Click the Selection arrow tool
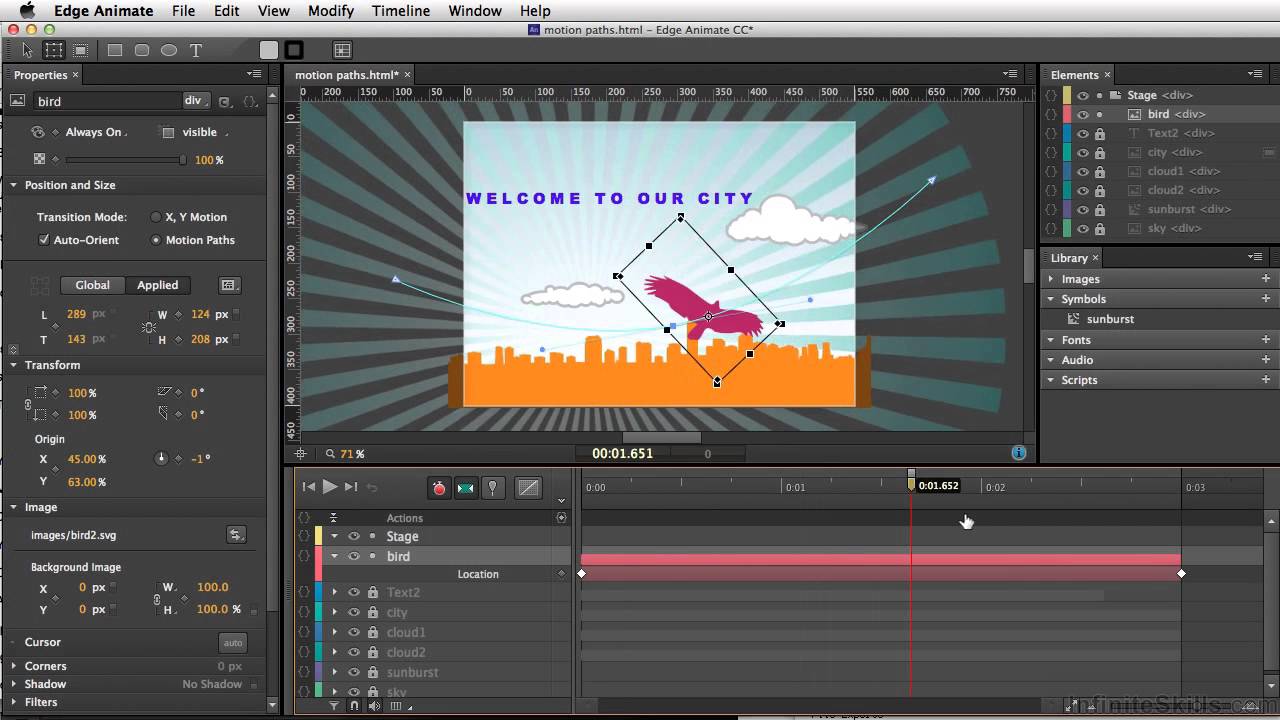 (x=27, y=50)
